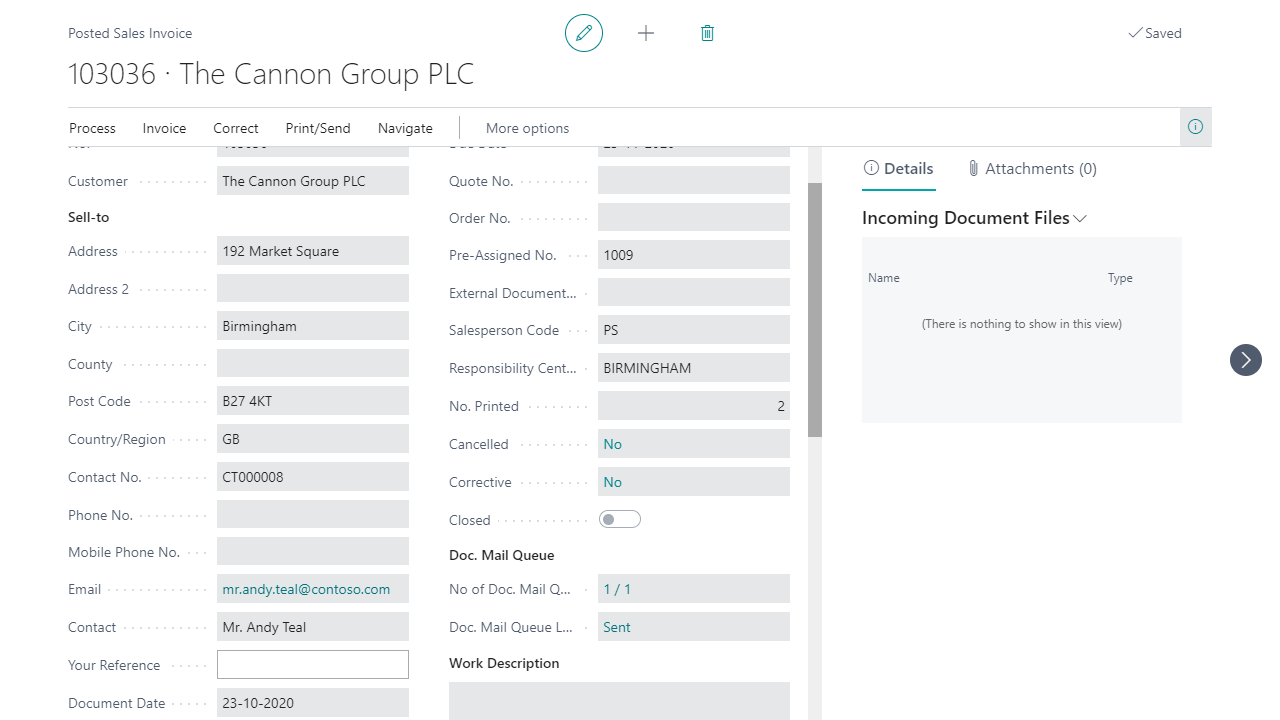Screen dimensions: 1280x720
Task: Click the plus icon to create new
Action: point(646,33)
